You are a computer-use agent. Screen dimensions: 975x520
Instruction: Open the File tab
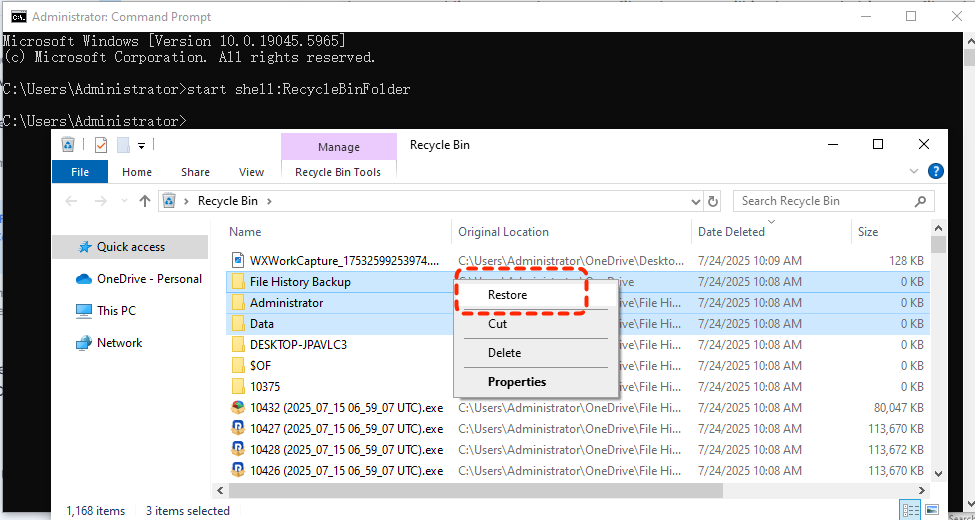tap(80, 172)
